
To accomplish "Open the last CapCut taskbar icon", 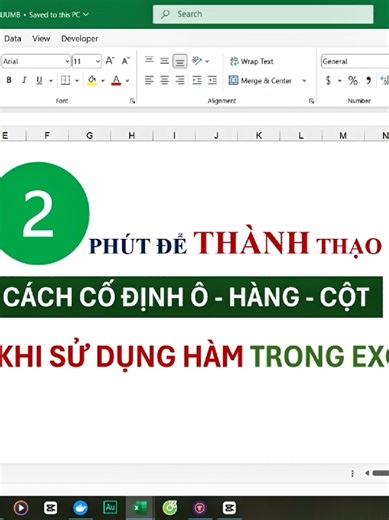I will coord(229,508).
